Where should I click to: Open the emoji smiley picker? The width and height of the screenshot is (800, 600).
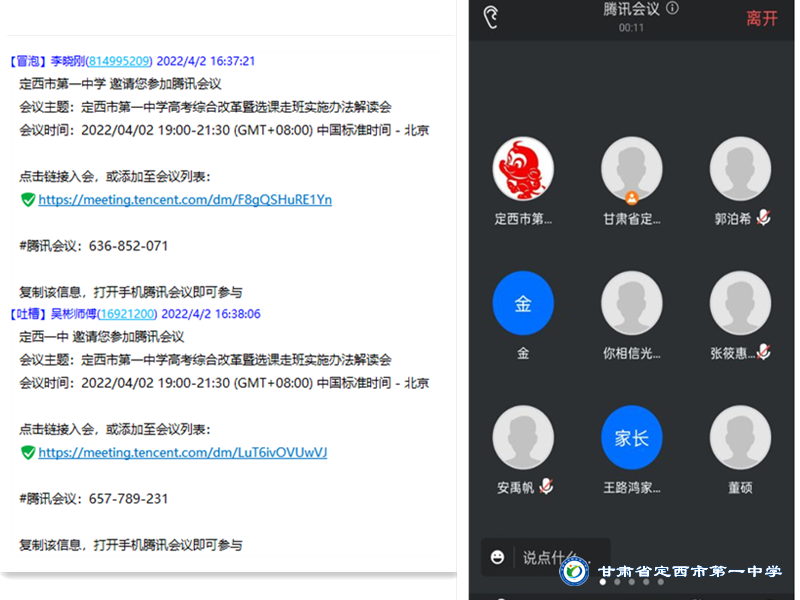497,557
